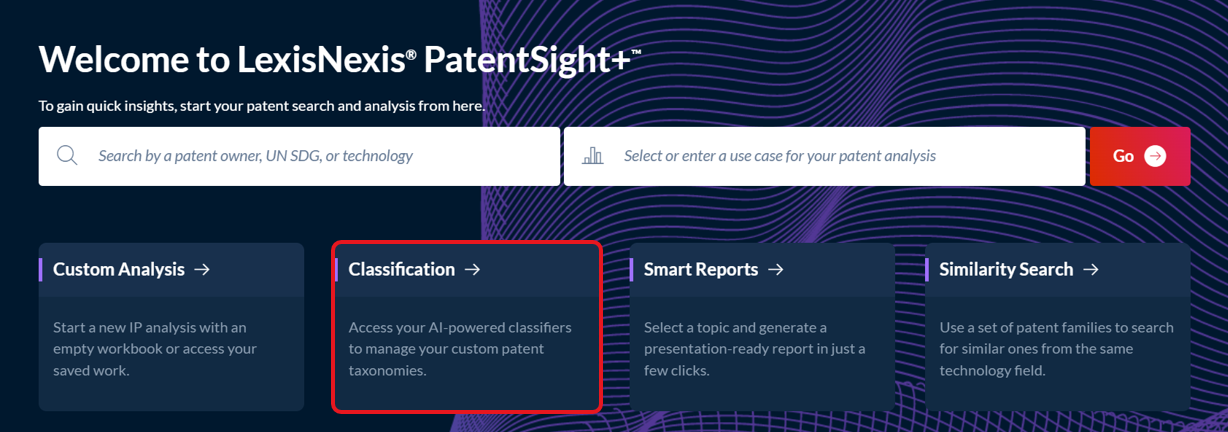This screenshot has height=432, width=1228.
Task: Click the bar chart use case icon
Action: click(x=593, y=156)
